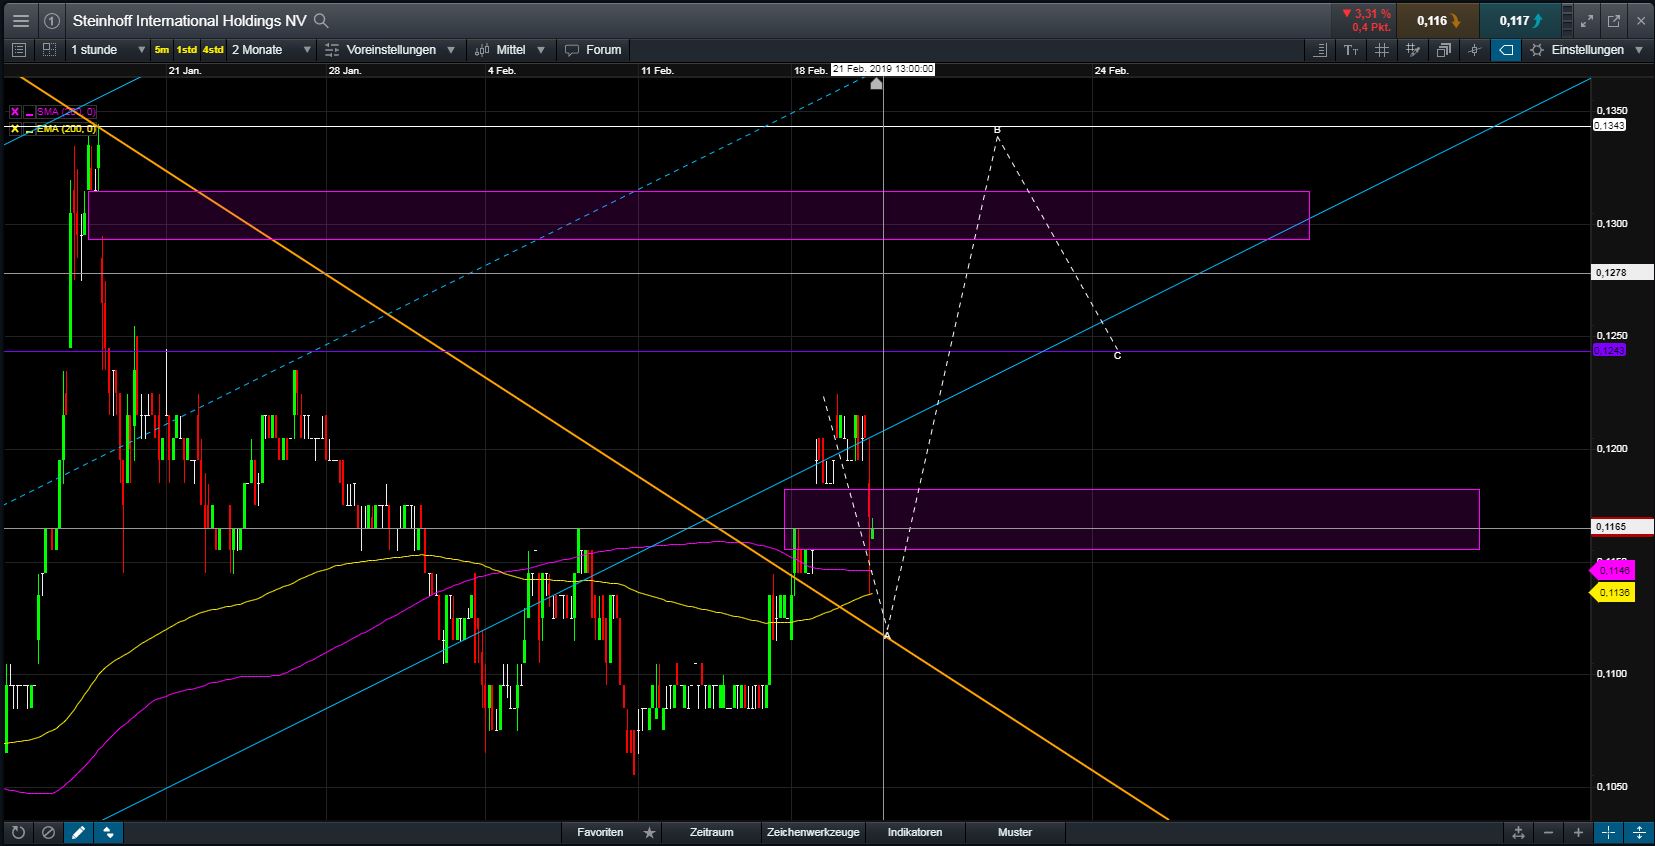Click the yellow EMA value 0,1136 tag
The image size is (1655, 846).
coord(1612,592)
